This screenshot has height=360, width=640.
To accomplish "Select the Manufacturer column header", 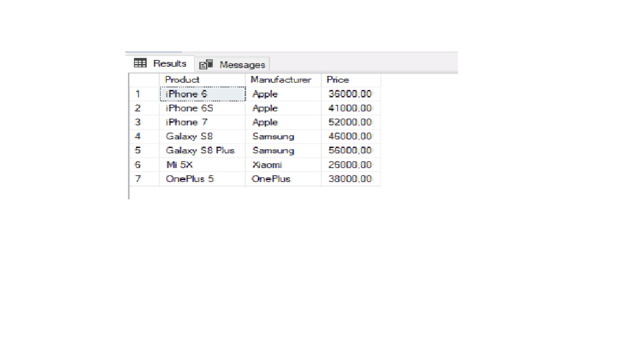I will (283, 80).
